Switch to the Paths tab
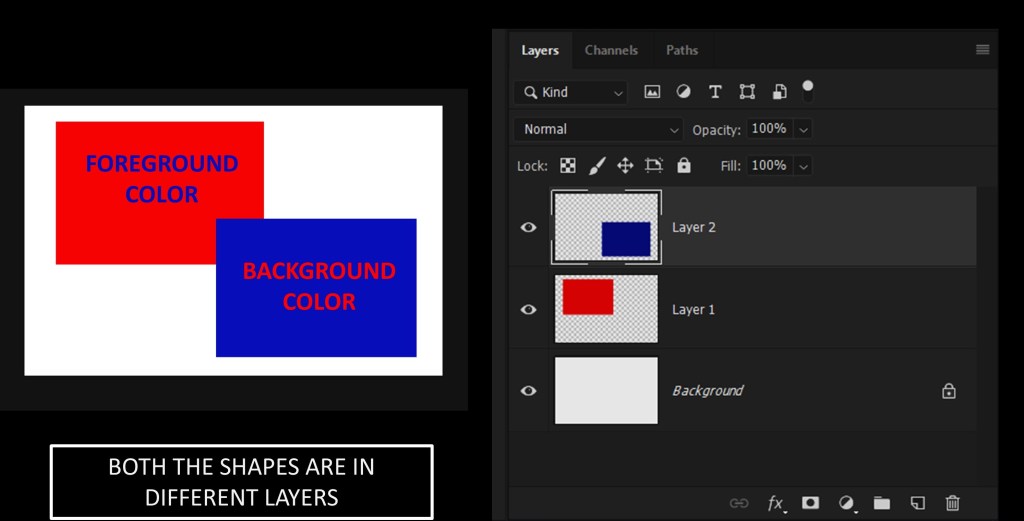This screenshot has height=521, width=1024. (682, 50)
